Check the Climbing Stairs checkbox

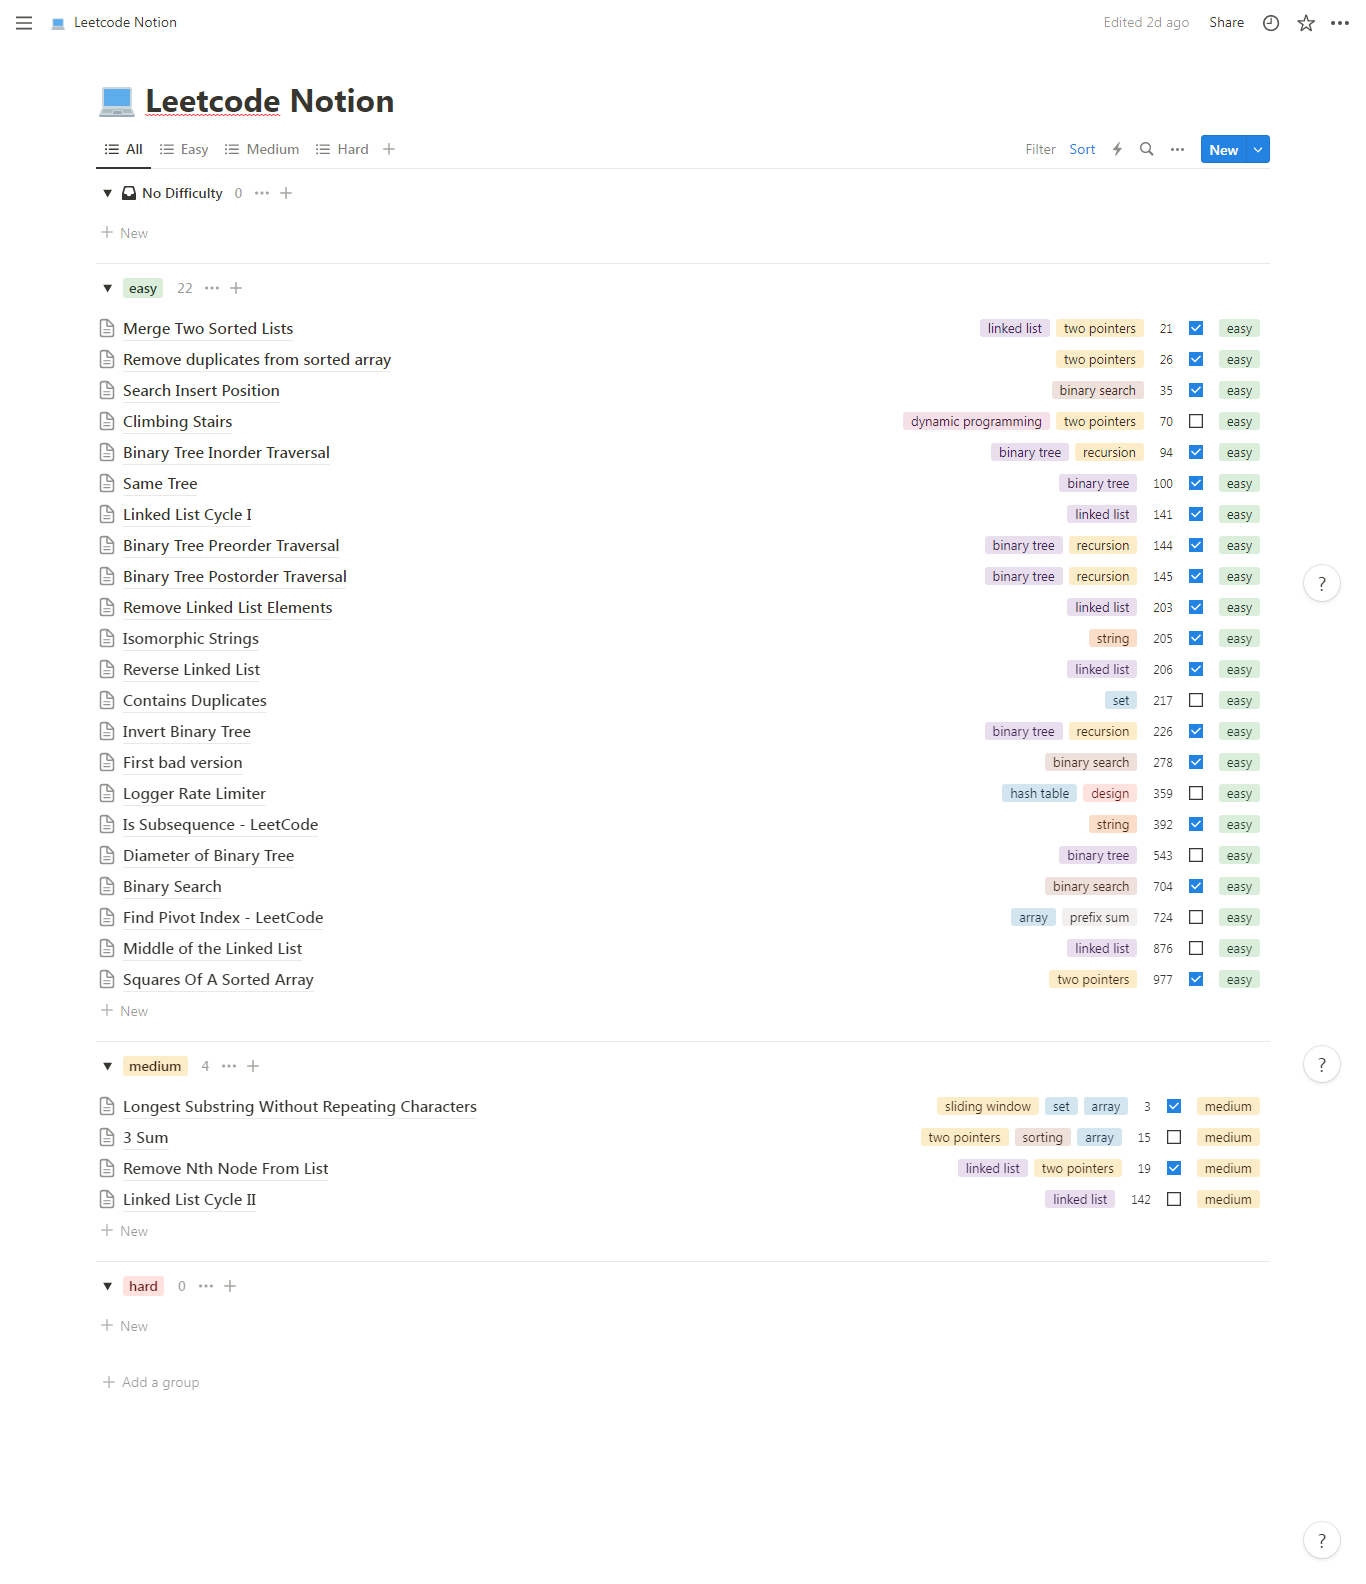click(1196, 421)
